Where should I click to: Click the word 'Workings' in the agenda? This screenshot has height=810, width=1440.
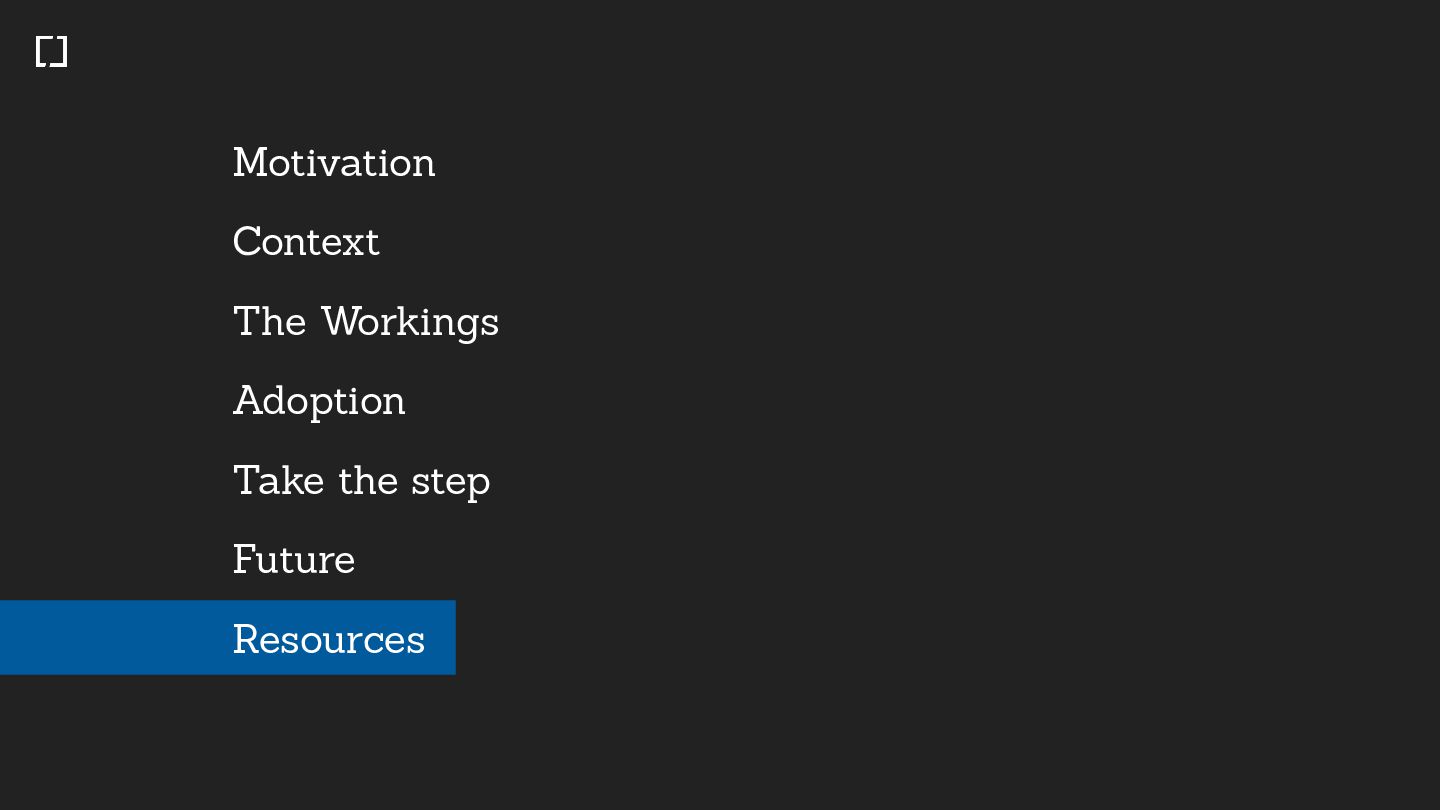[410, 322]
